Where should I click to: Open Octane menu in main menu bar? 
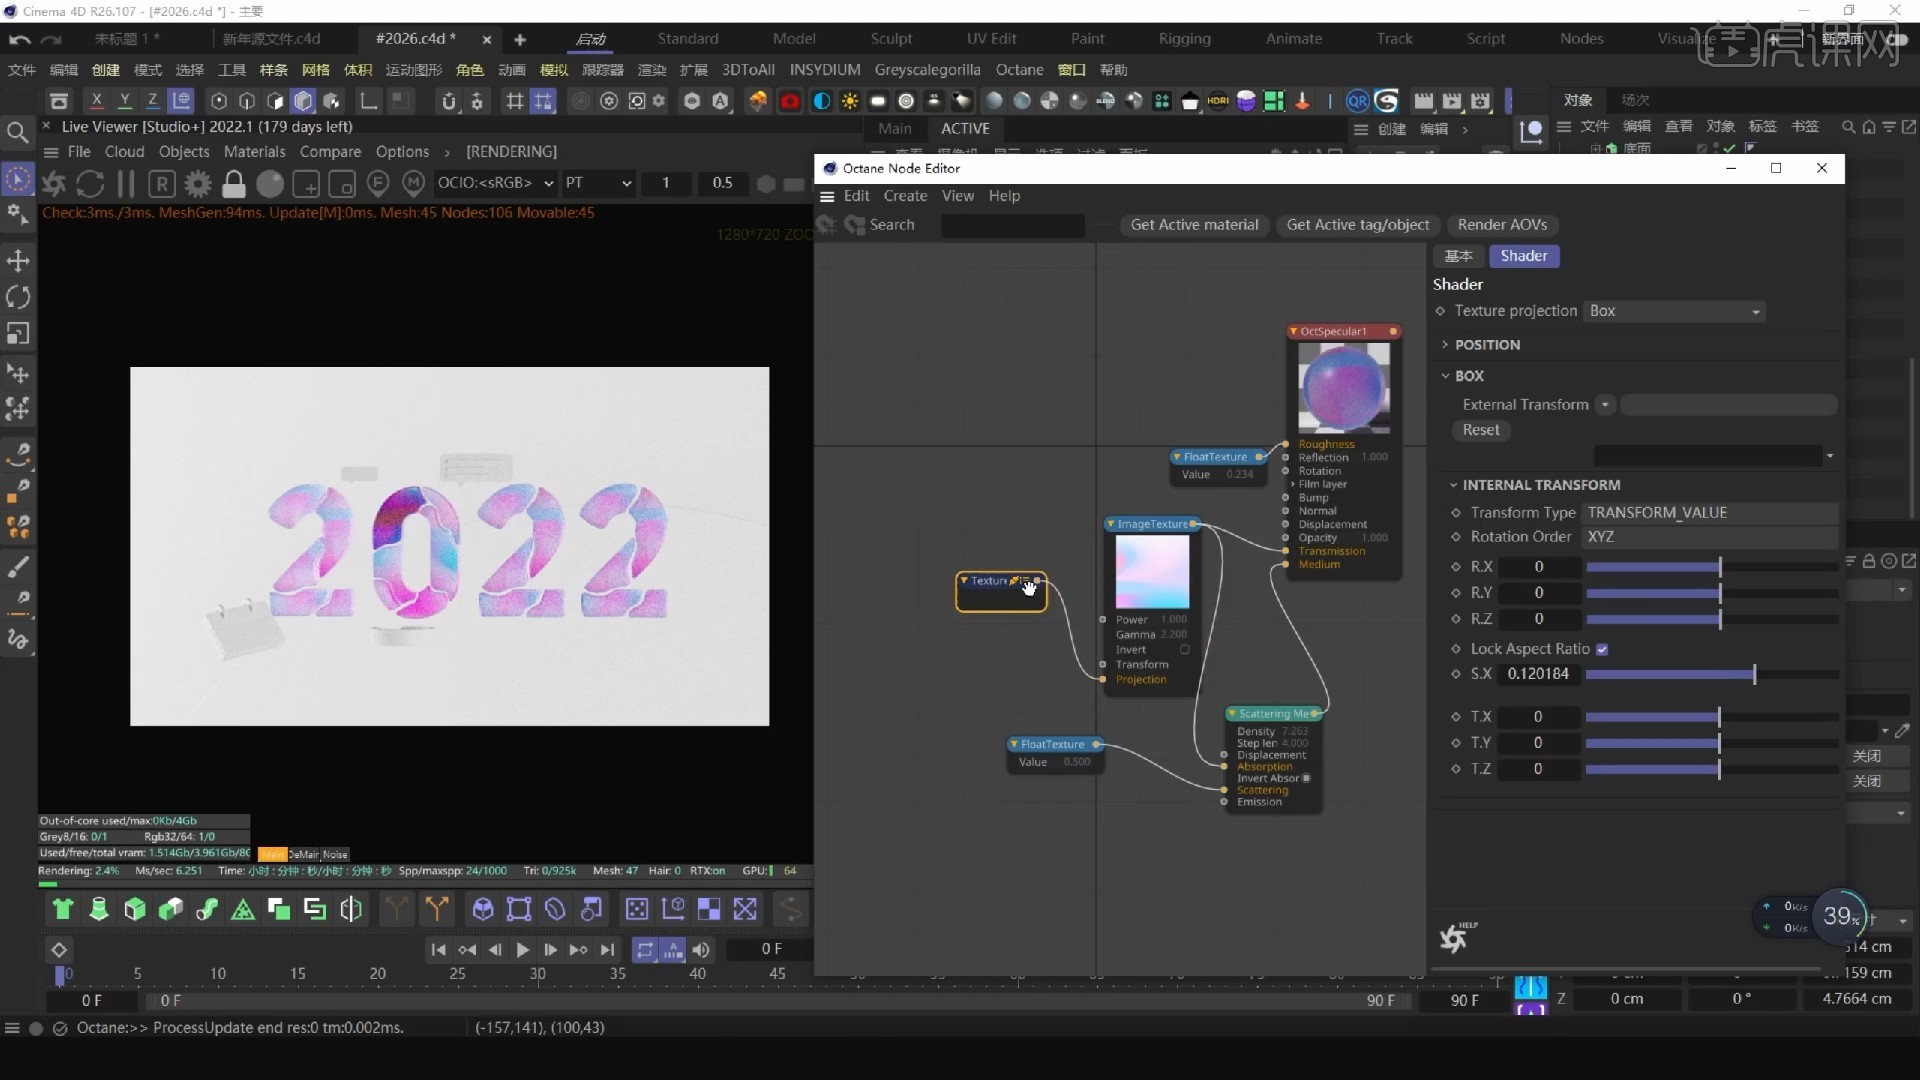coord(1019,70)
